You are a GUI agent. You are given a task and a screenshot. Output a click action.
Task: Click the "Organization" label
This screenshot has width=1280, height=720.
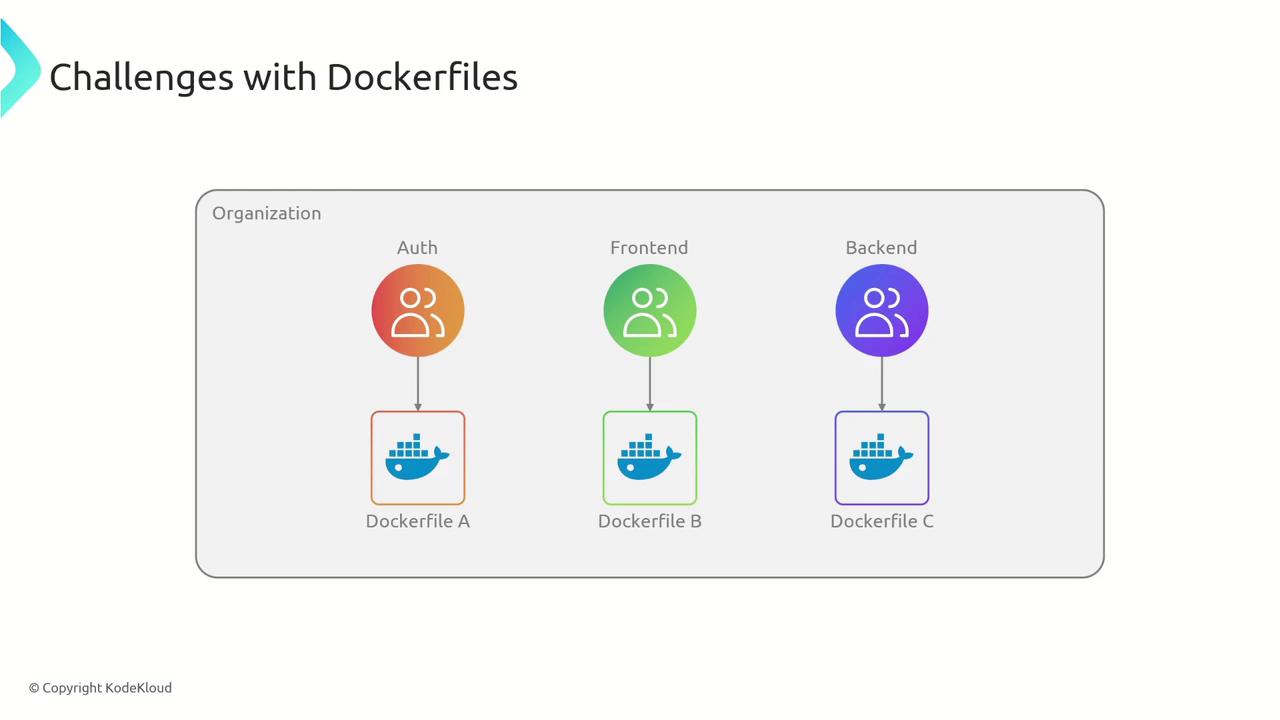[267, 214]
